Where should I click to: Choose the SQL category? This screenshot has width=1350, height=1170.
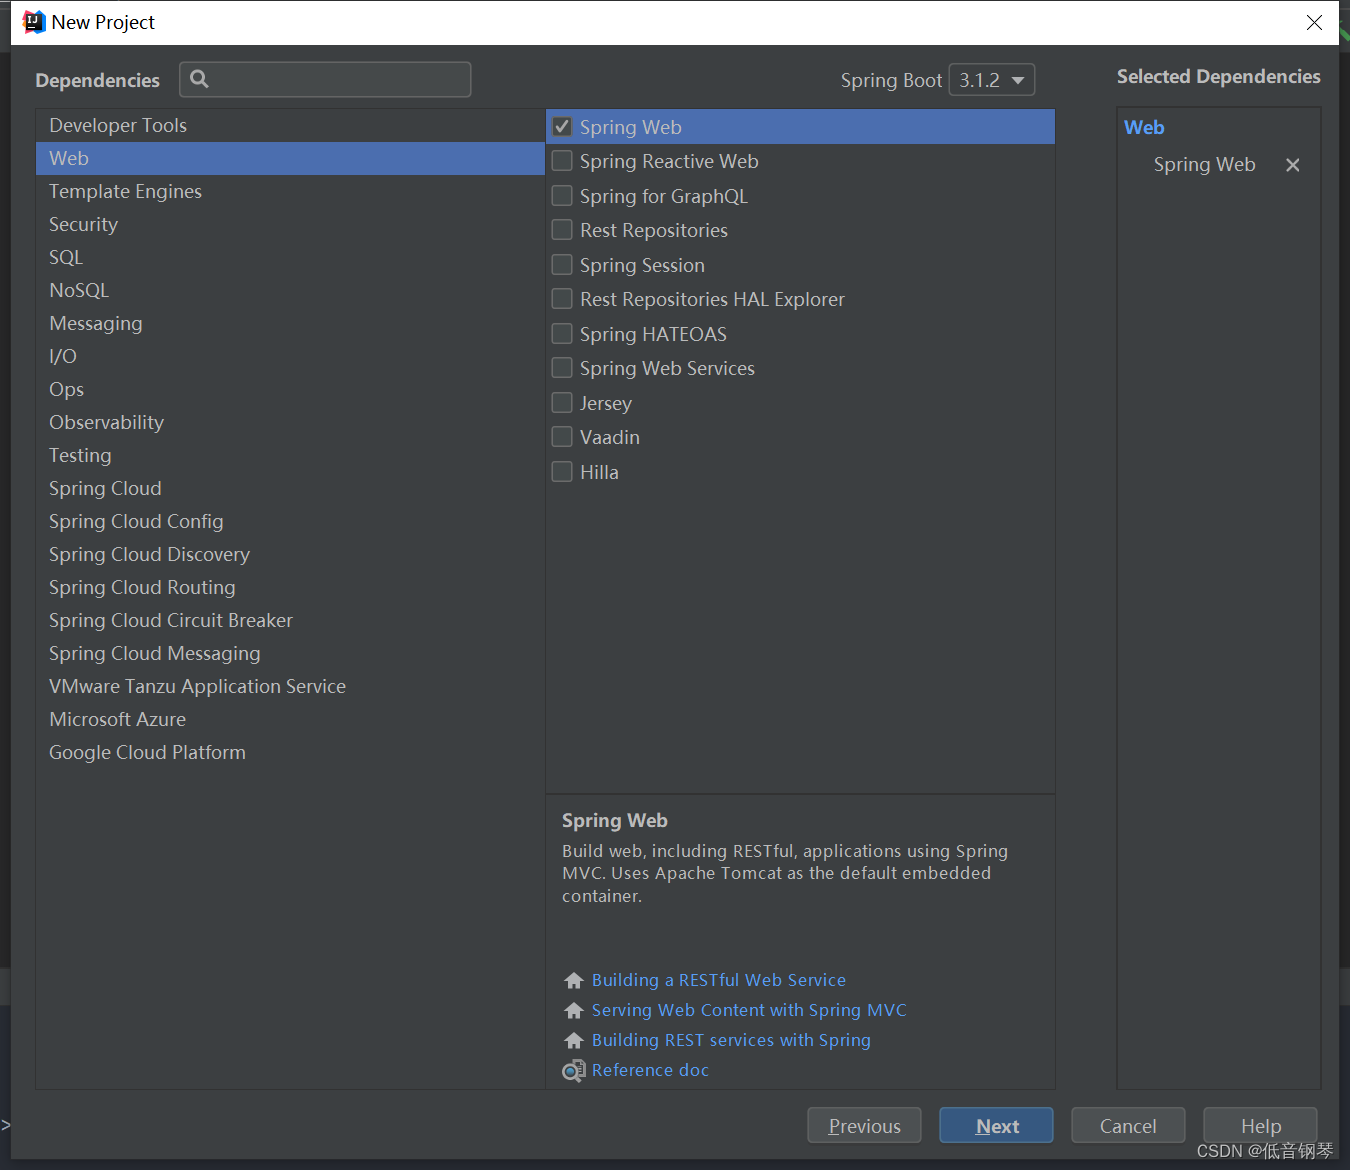pos(290,257)
